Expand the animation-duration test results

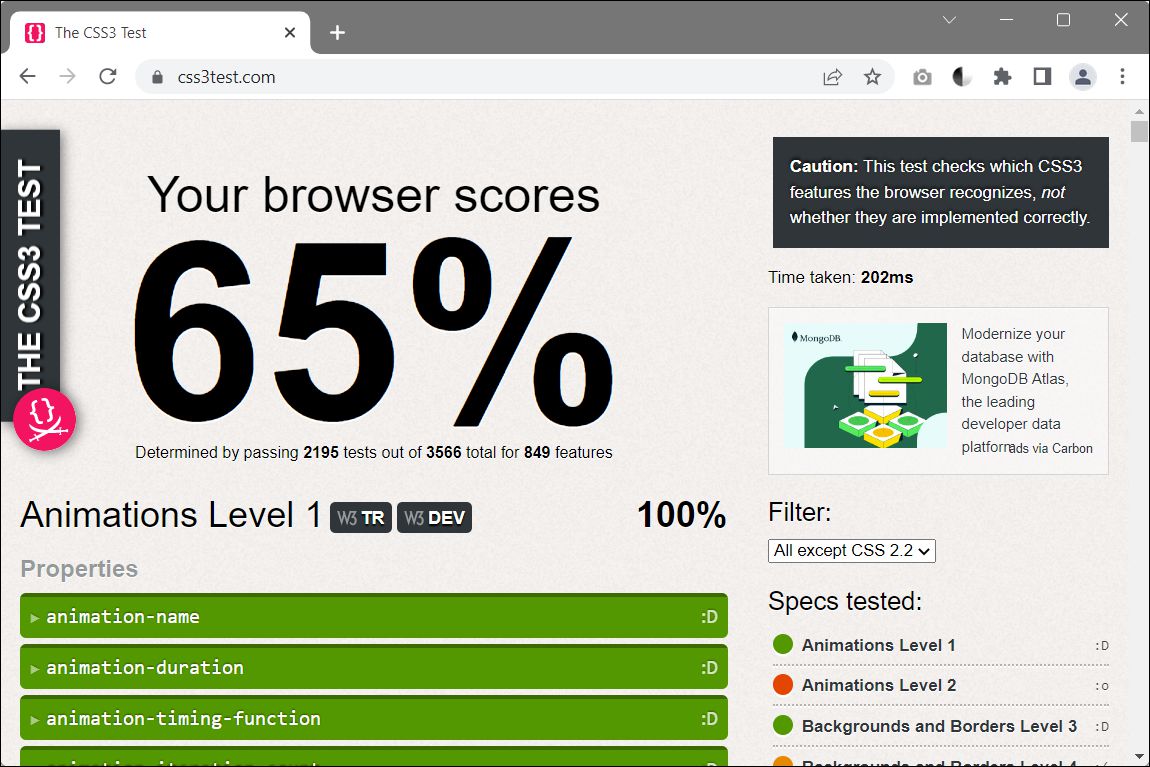(x=373, y=667)
